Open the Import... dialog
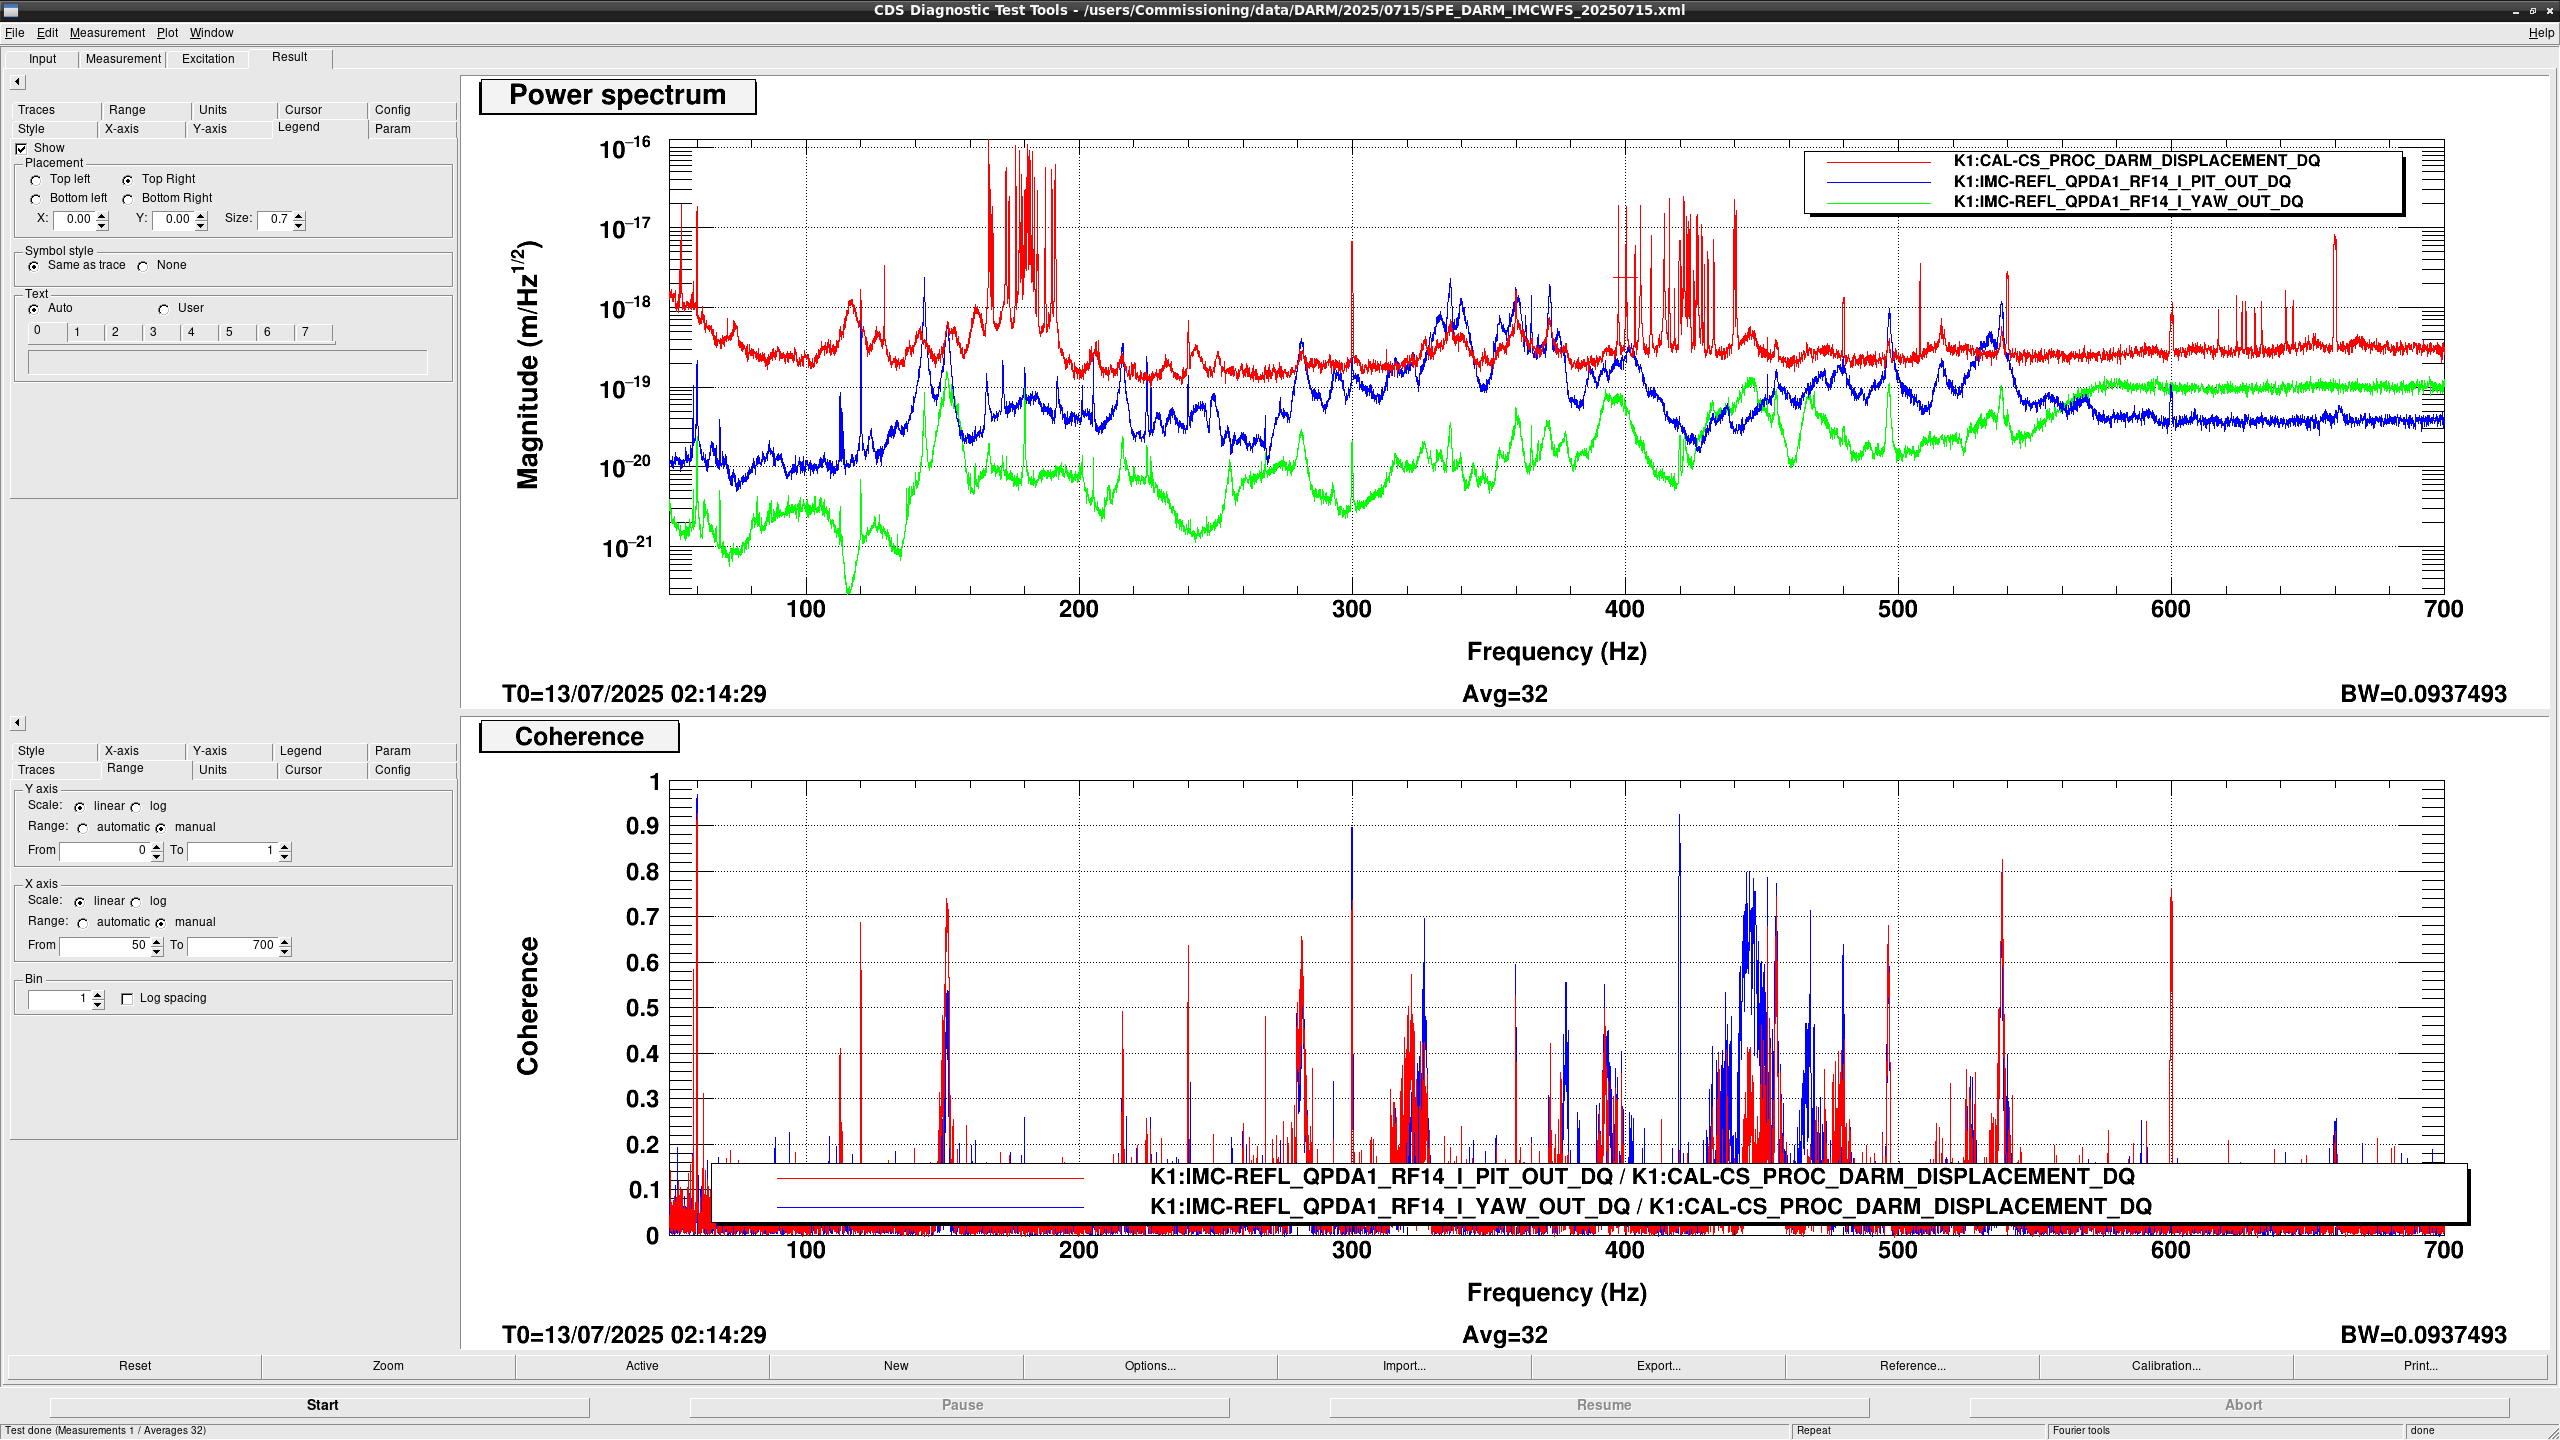Image resolution: width=2560 pixels, height=1440 pixels. (1404, 1366)
